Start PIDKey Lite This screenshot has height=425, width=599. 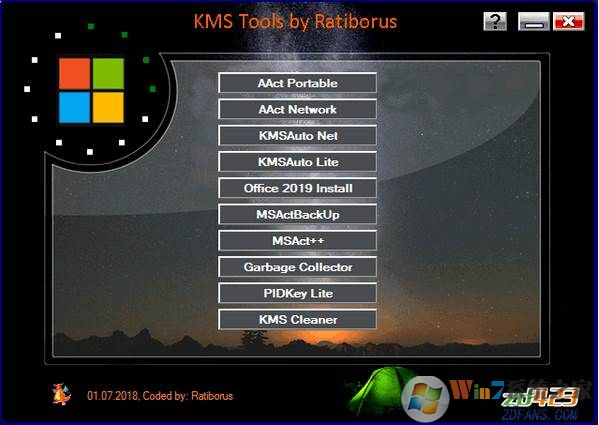tap(297, 293)
